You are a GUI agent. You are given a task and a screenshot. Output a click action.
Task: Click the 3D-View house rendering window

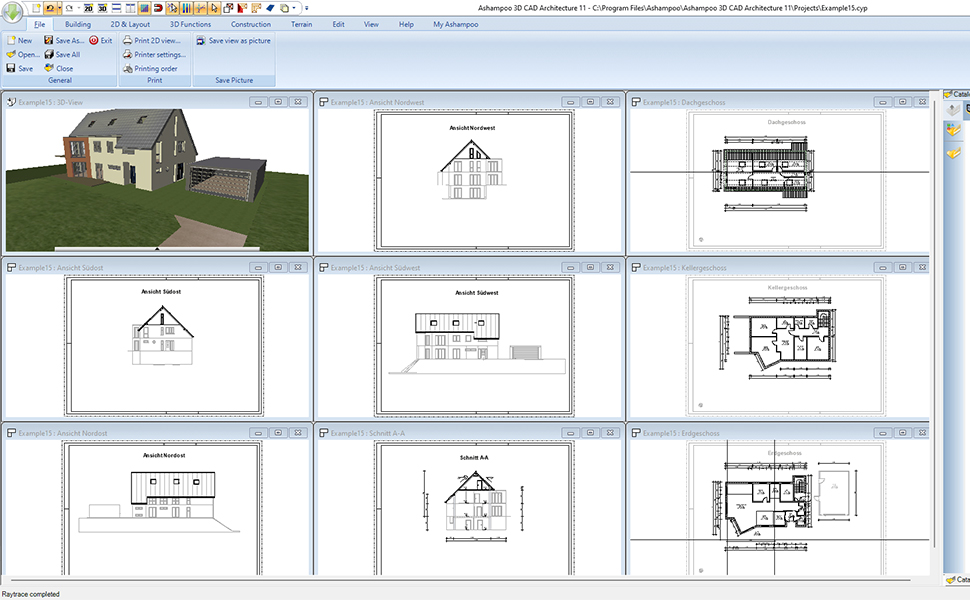point(157,180)
